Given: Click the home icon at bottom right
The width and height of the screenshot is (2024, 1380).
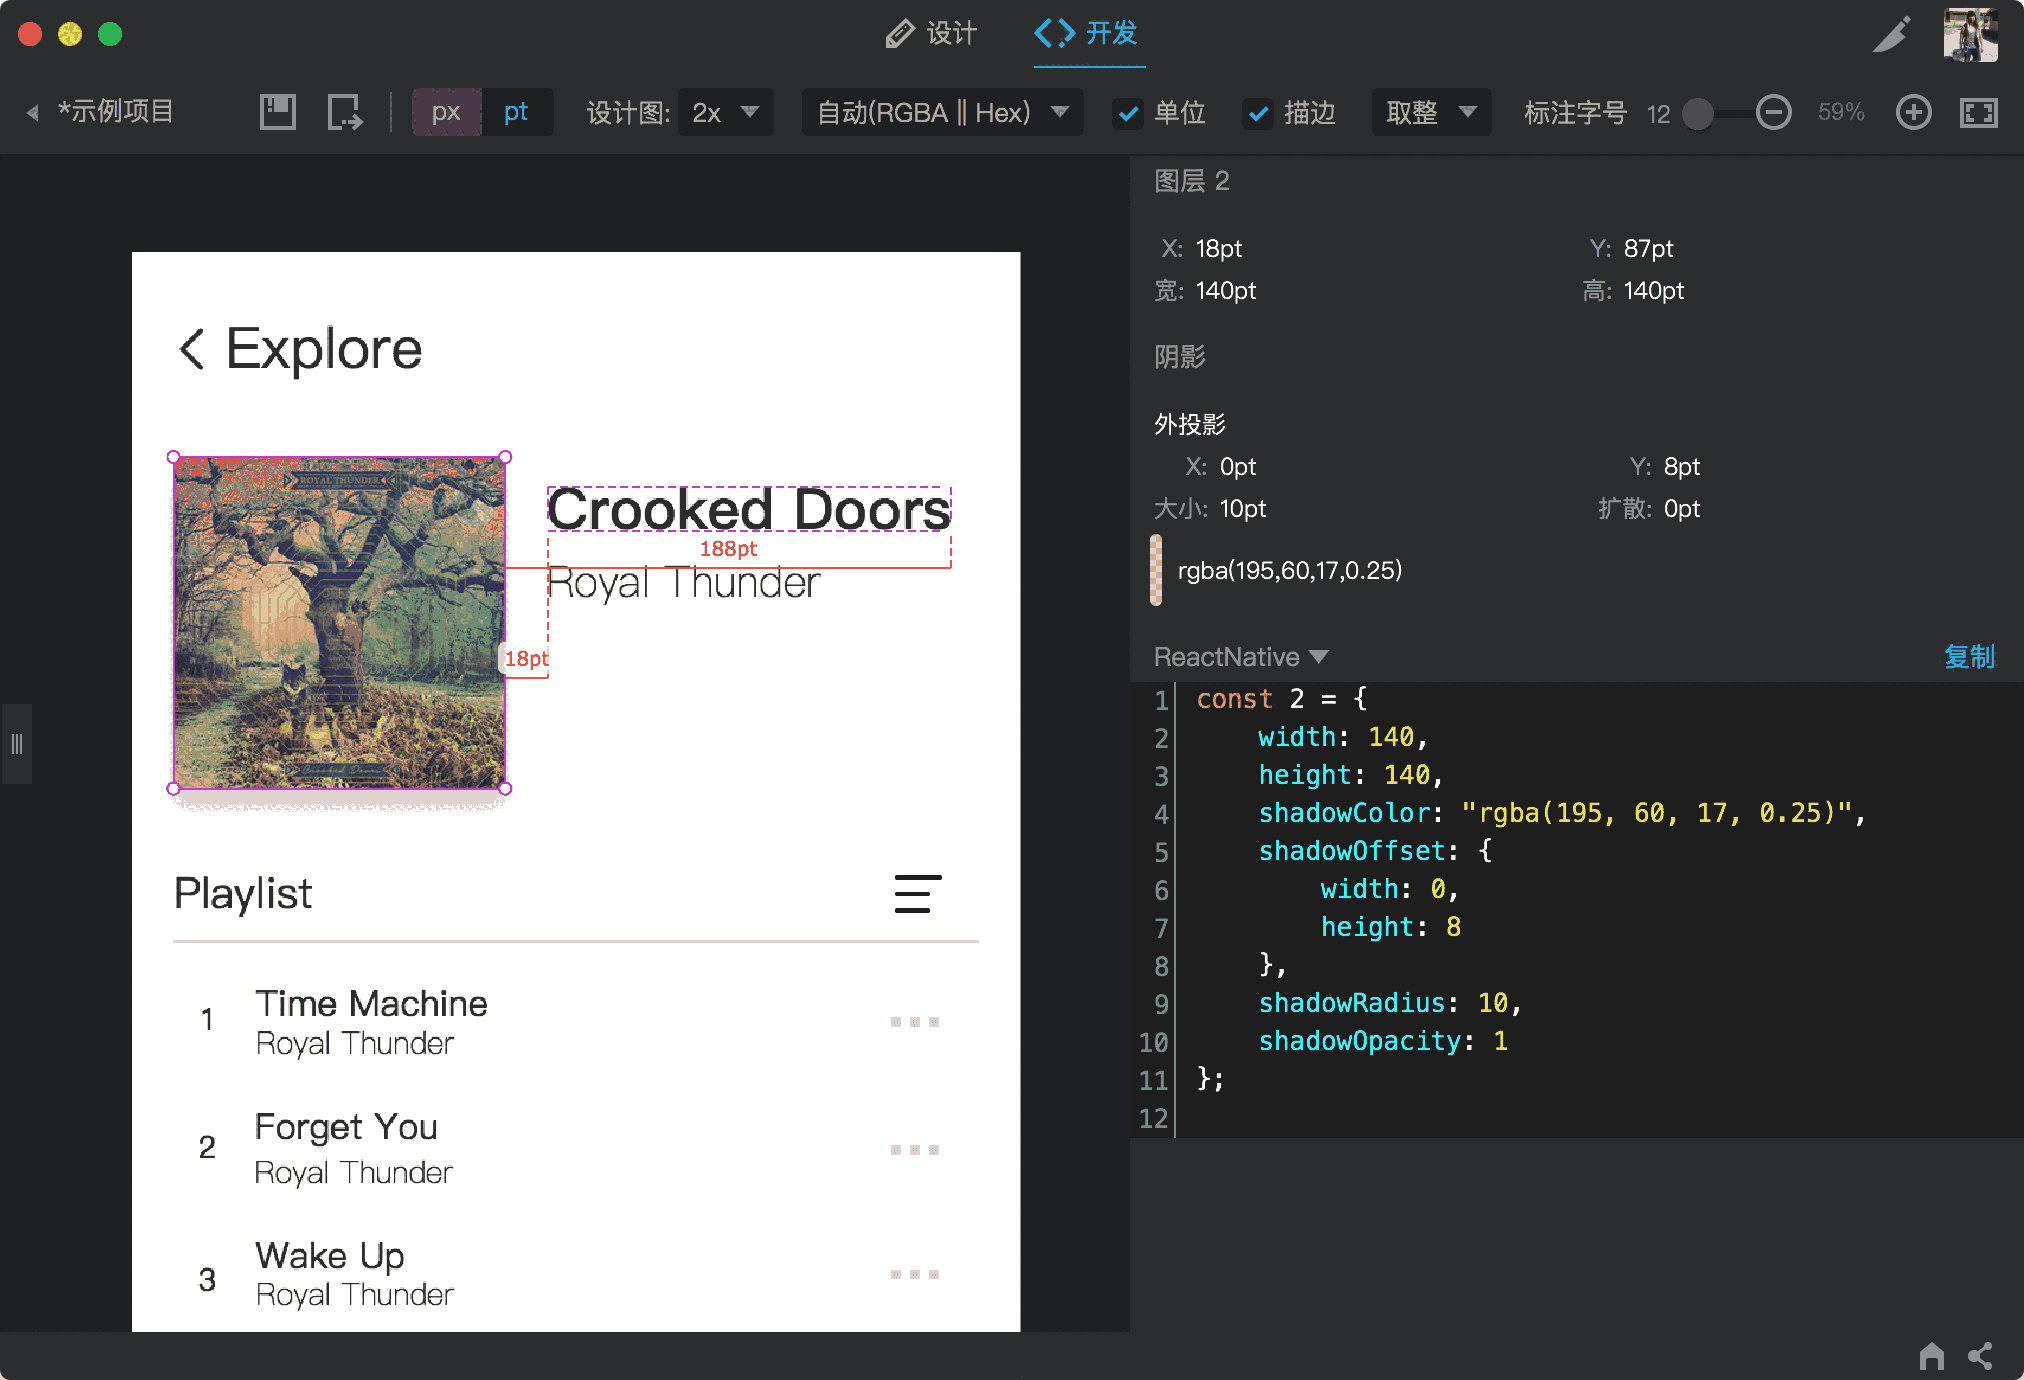Looking at the screenshot, I should [x=1932, y=1356].
